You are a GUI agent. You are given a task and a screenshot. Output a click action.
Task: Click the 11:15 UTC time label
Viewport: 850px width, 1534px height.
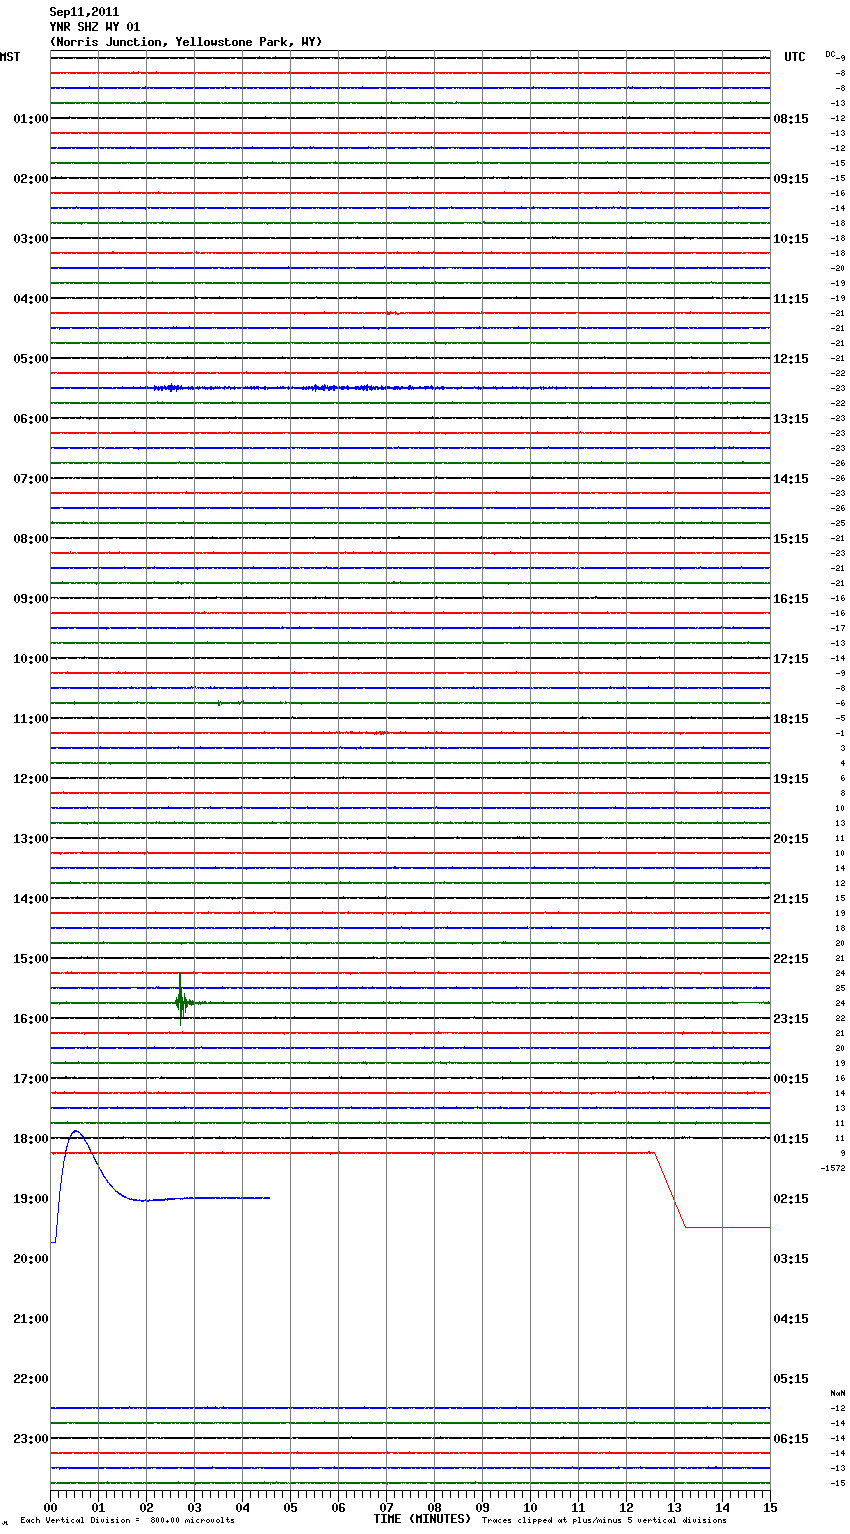pos(791,299)
